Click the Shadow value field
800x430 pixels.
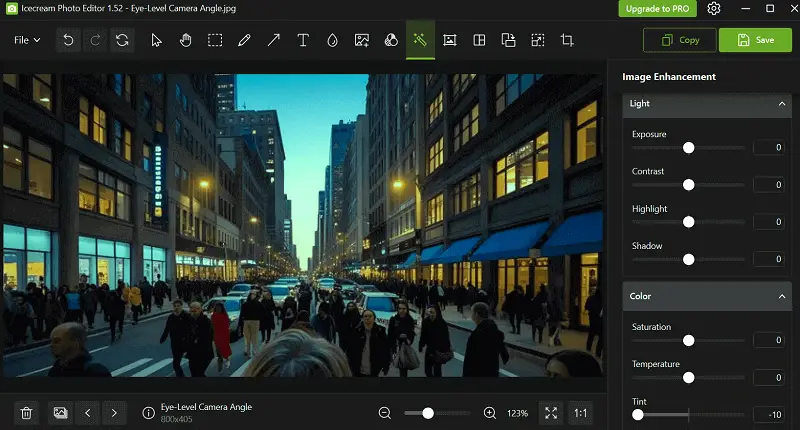769,259
